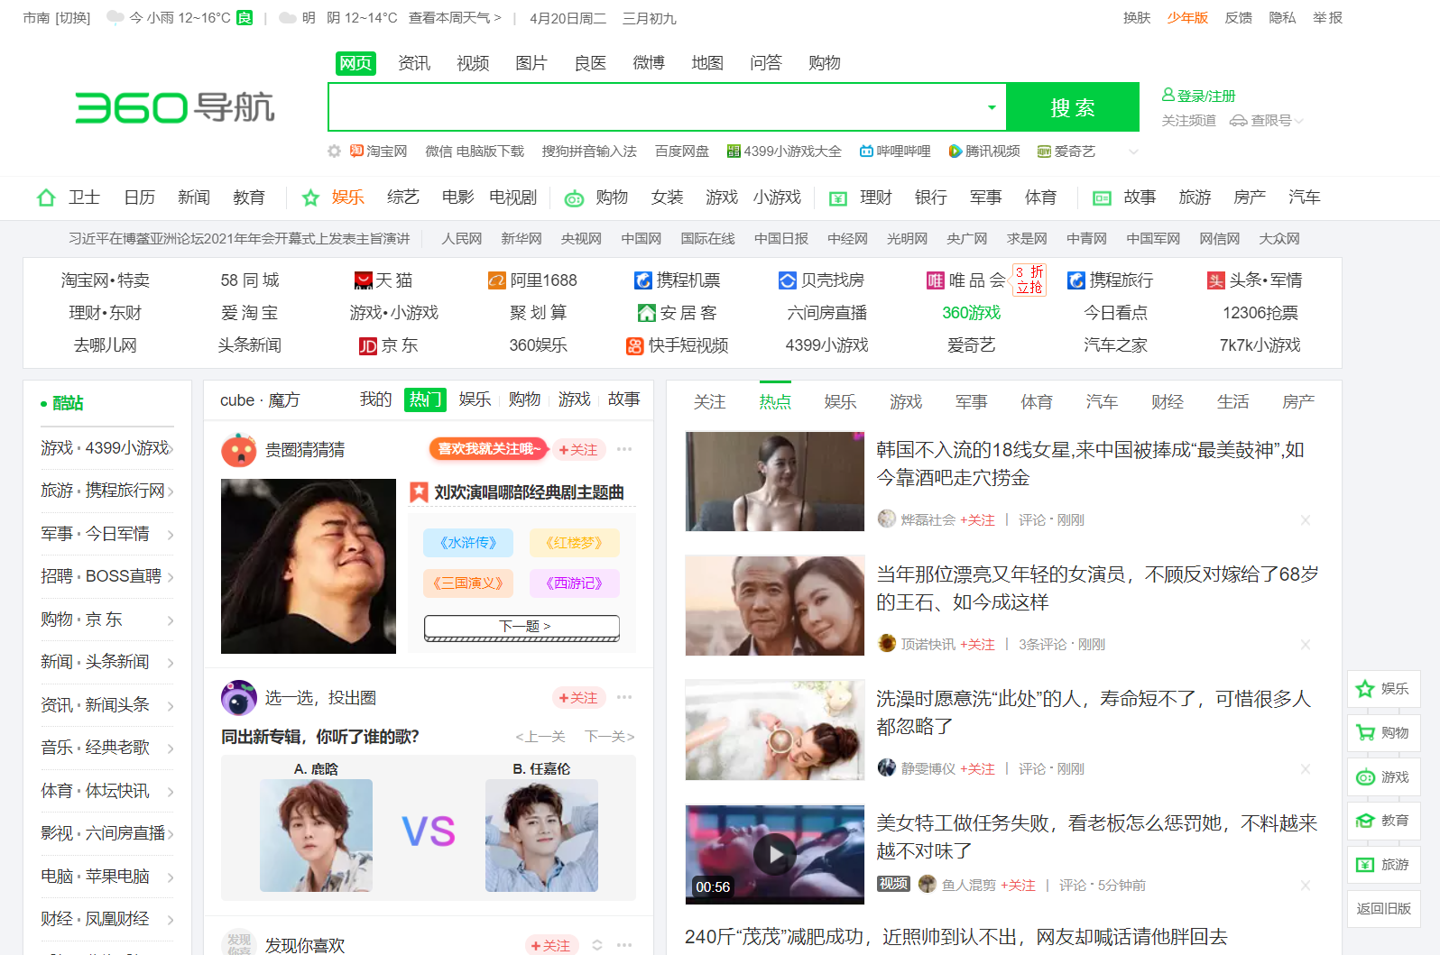1440x955 pixels.
Task: Open 腾讯视频 shortcut icon
Action: (955, 151)
